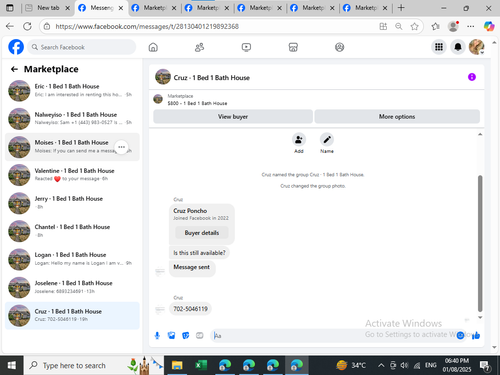Open options menu for the Moises chat
The width and height of the screenshot is (500, 375).
coord(122,147)
